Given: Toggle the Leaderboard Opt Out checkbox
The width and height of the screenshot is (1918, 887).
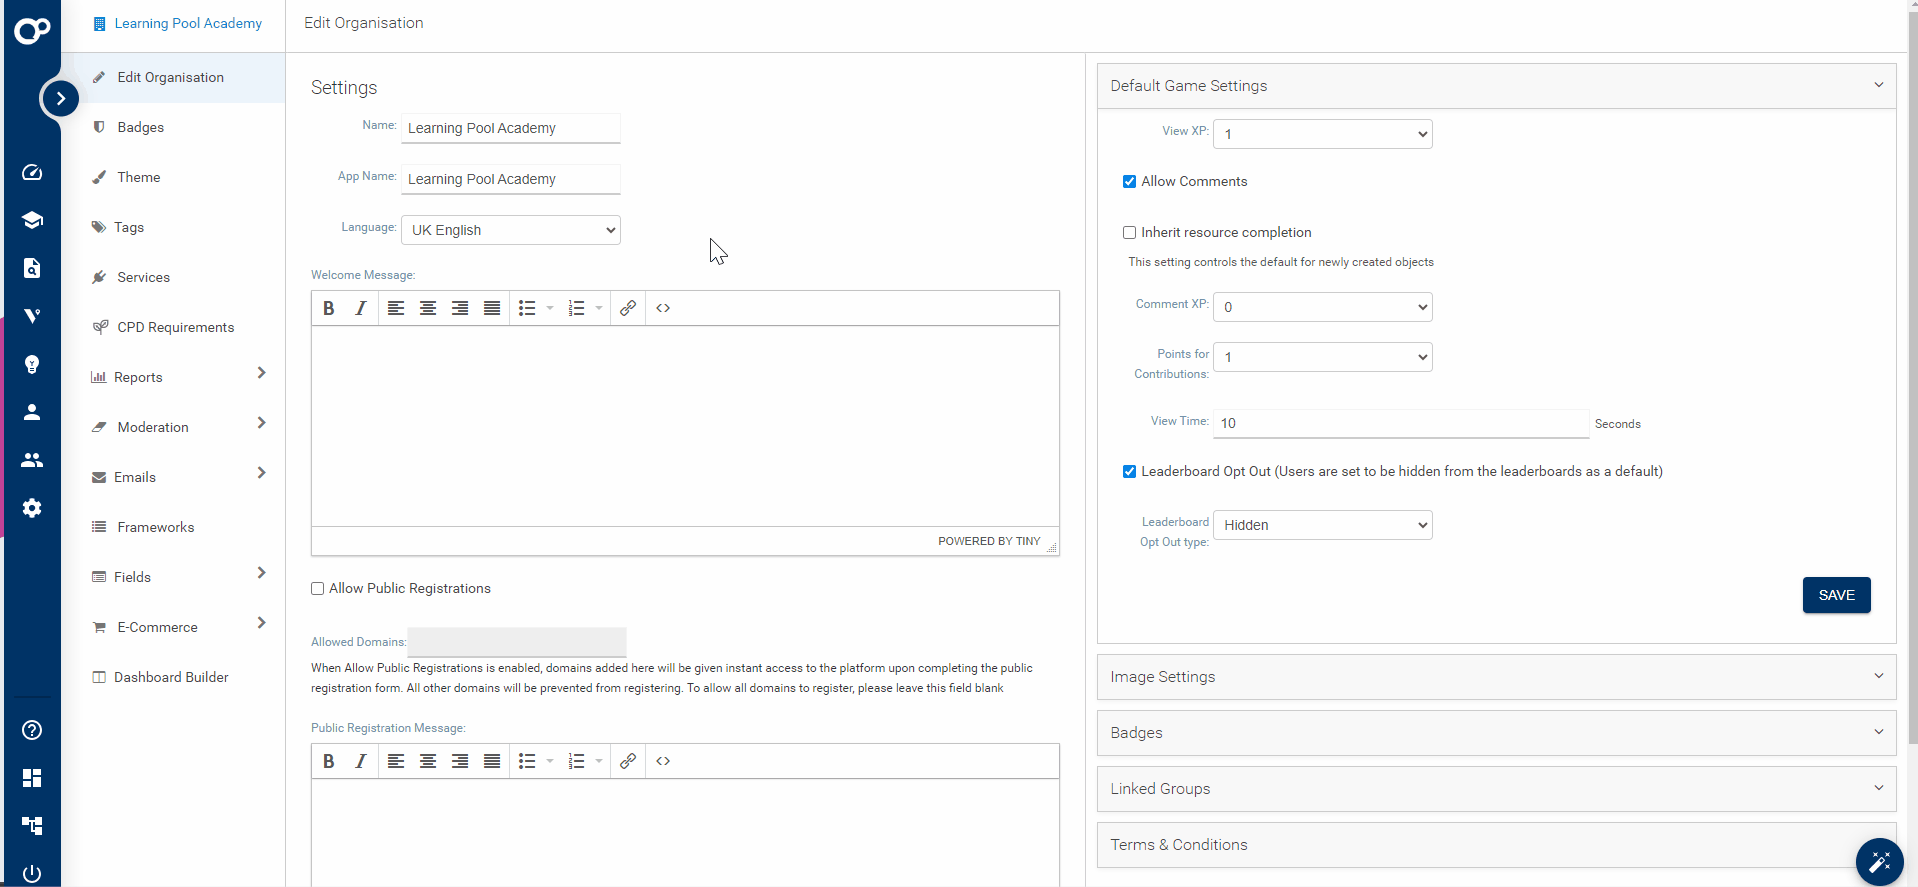Looking at the screenshot, I should (x=1129, y=472).
